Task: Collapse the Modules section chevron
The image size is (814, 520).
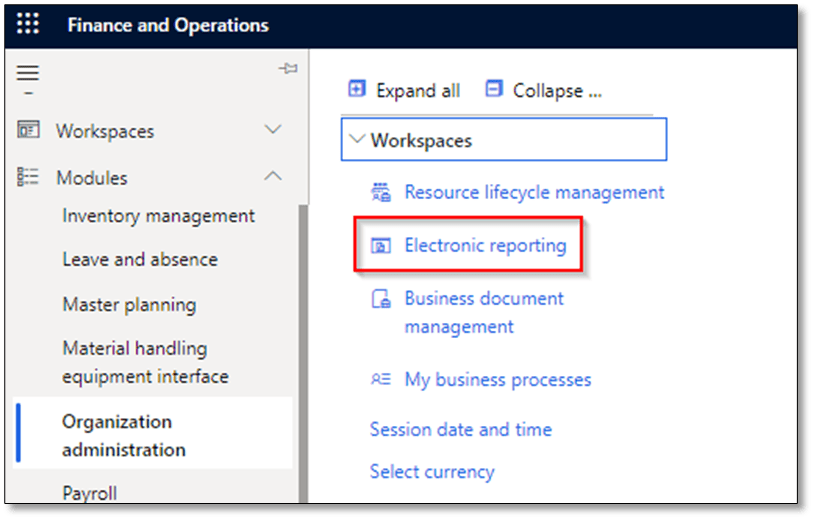Action: pos(272,177)
